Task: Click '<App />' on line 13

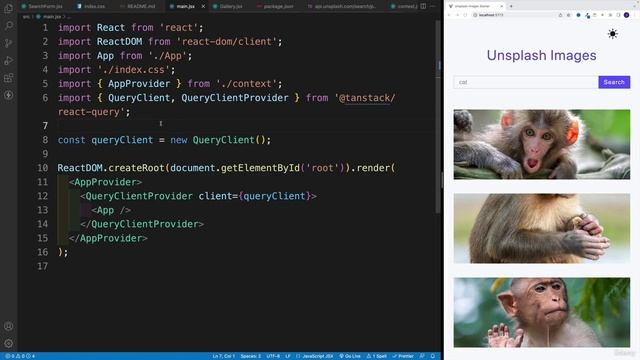Action: 111,210
